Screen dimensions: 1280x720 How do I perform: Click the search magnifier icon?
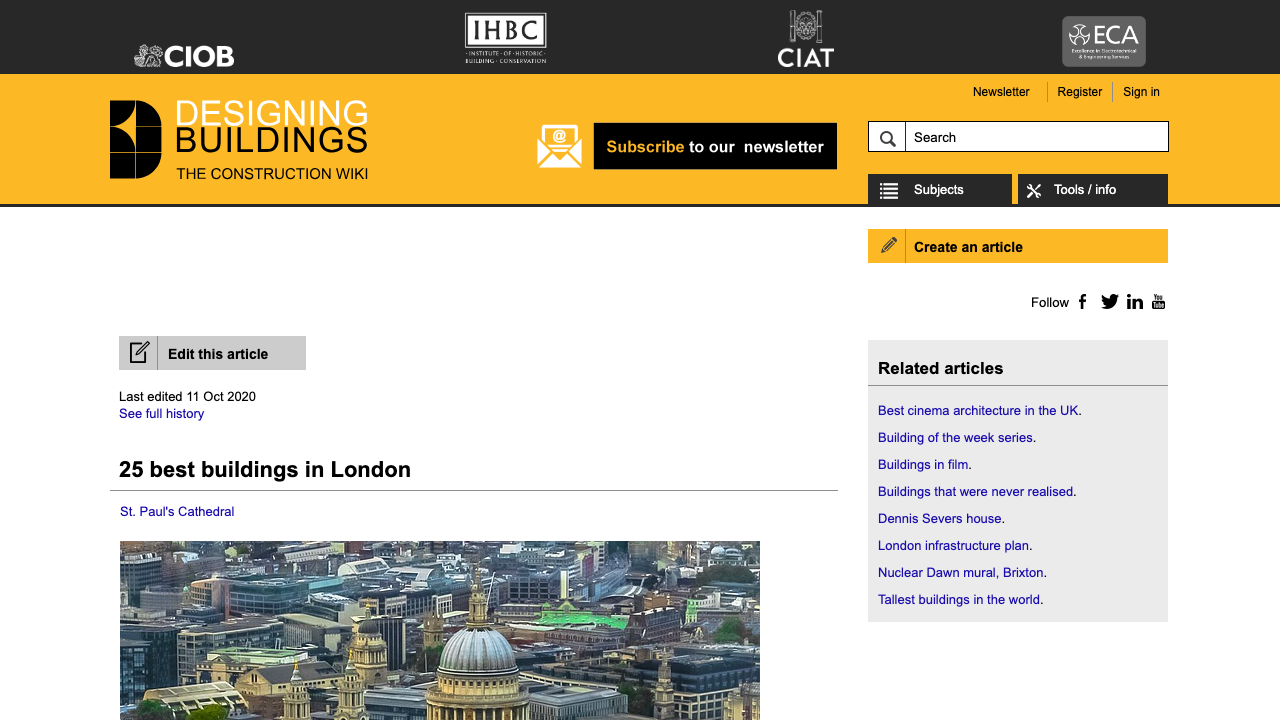[x=887, y=137]
